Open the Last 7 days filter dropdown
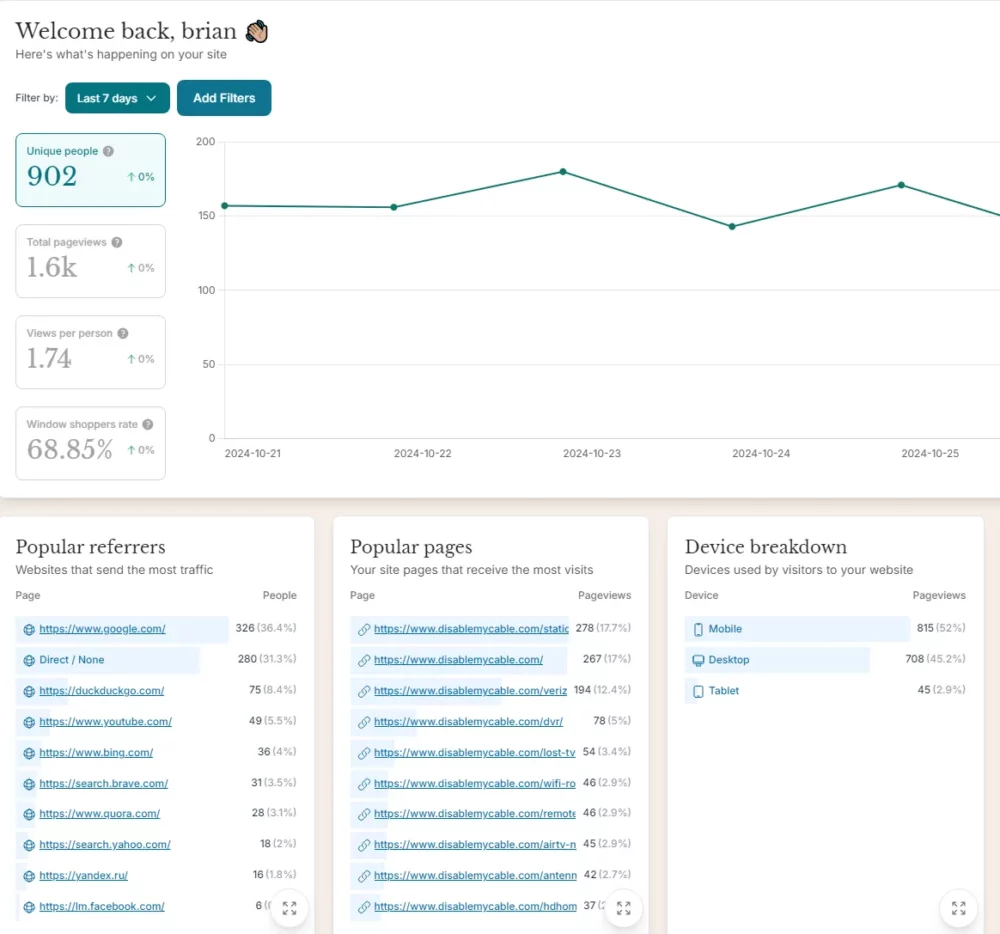Viewport: 1000px width, 934px height. tap(117, 98)
